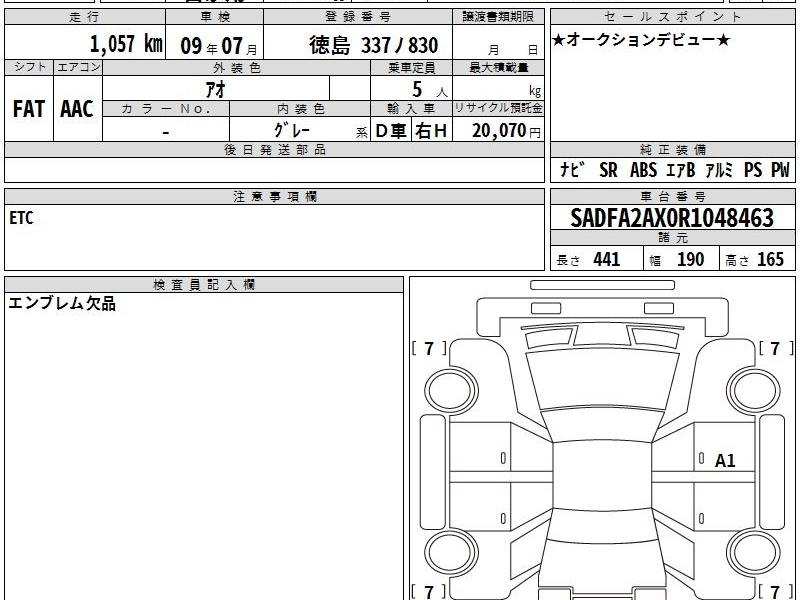
Task: Click the front-left tire [7] rating
Action: tap(429, 349)
